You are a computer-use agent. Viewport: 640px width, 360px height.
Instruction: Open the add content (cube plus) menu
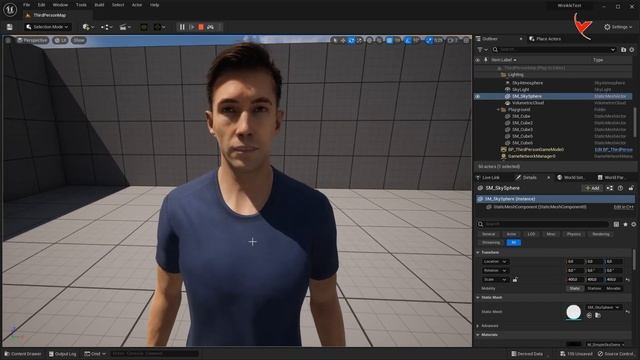click(88, 27)
